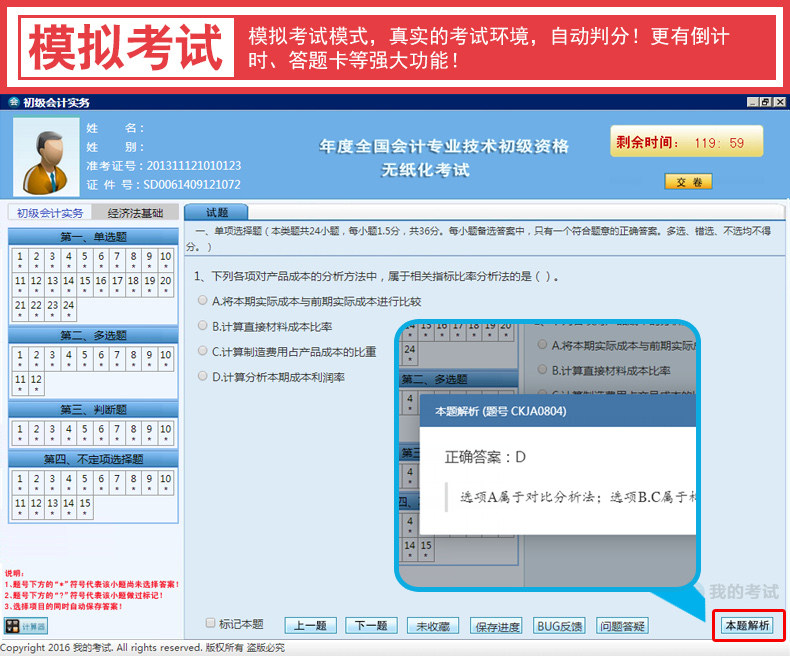Click the 剩余时间 countdown timer

click(x=687, y=142)
